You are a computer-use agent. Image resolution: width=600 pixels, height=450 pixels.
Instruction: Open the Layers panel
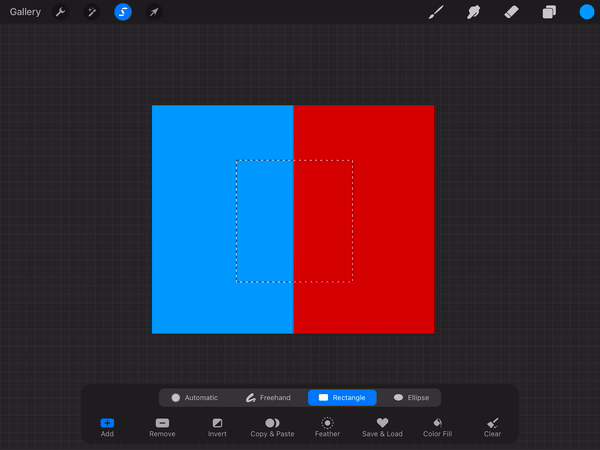(x=549, y=12)
